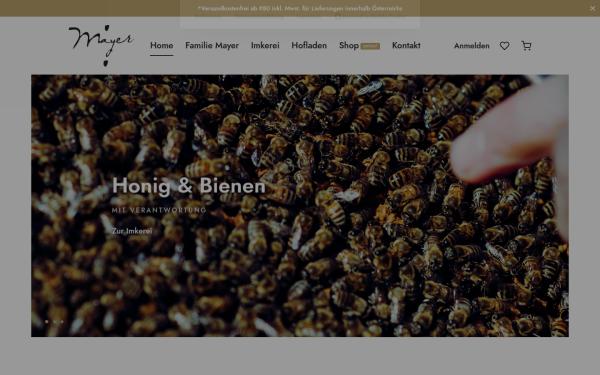Open the Imkerei menu item
This screenshot has width=600, height=375.
(265, 46)
